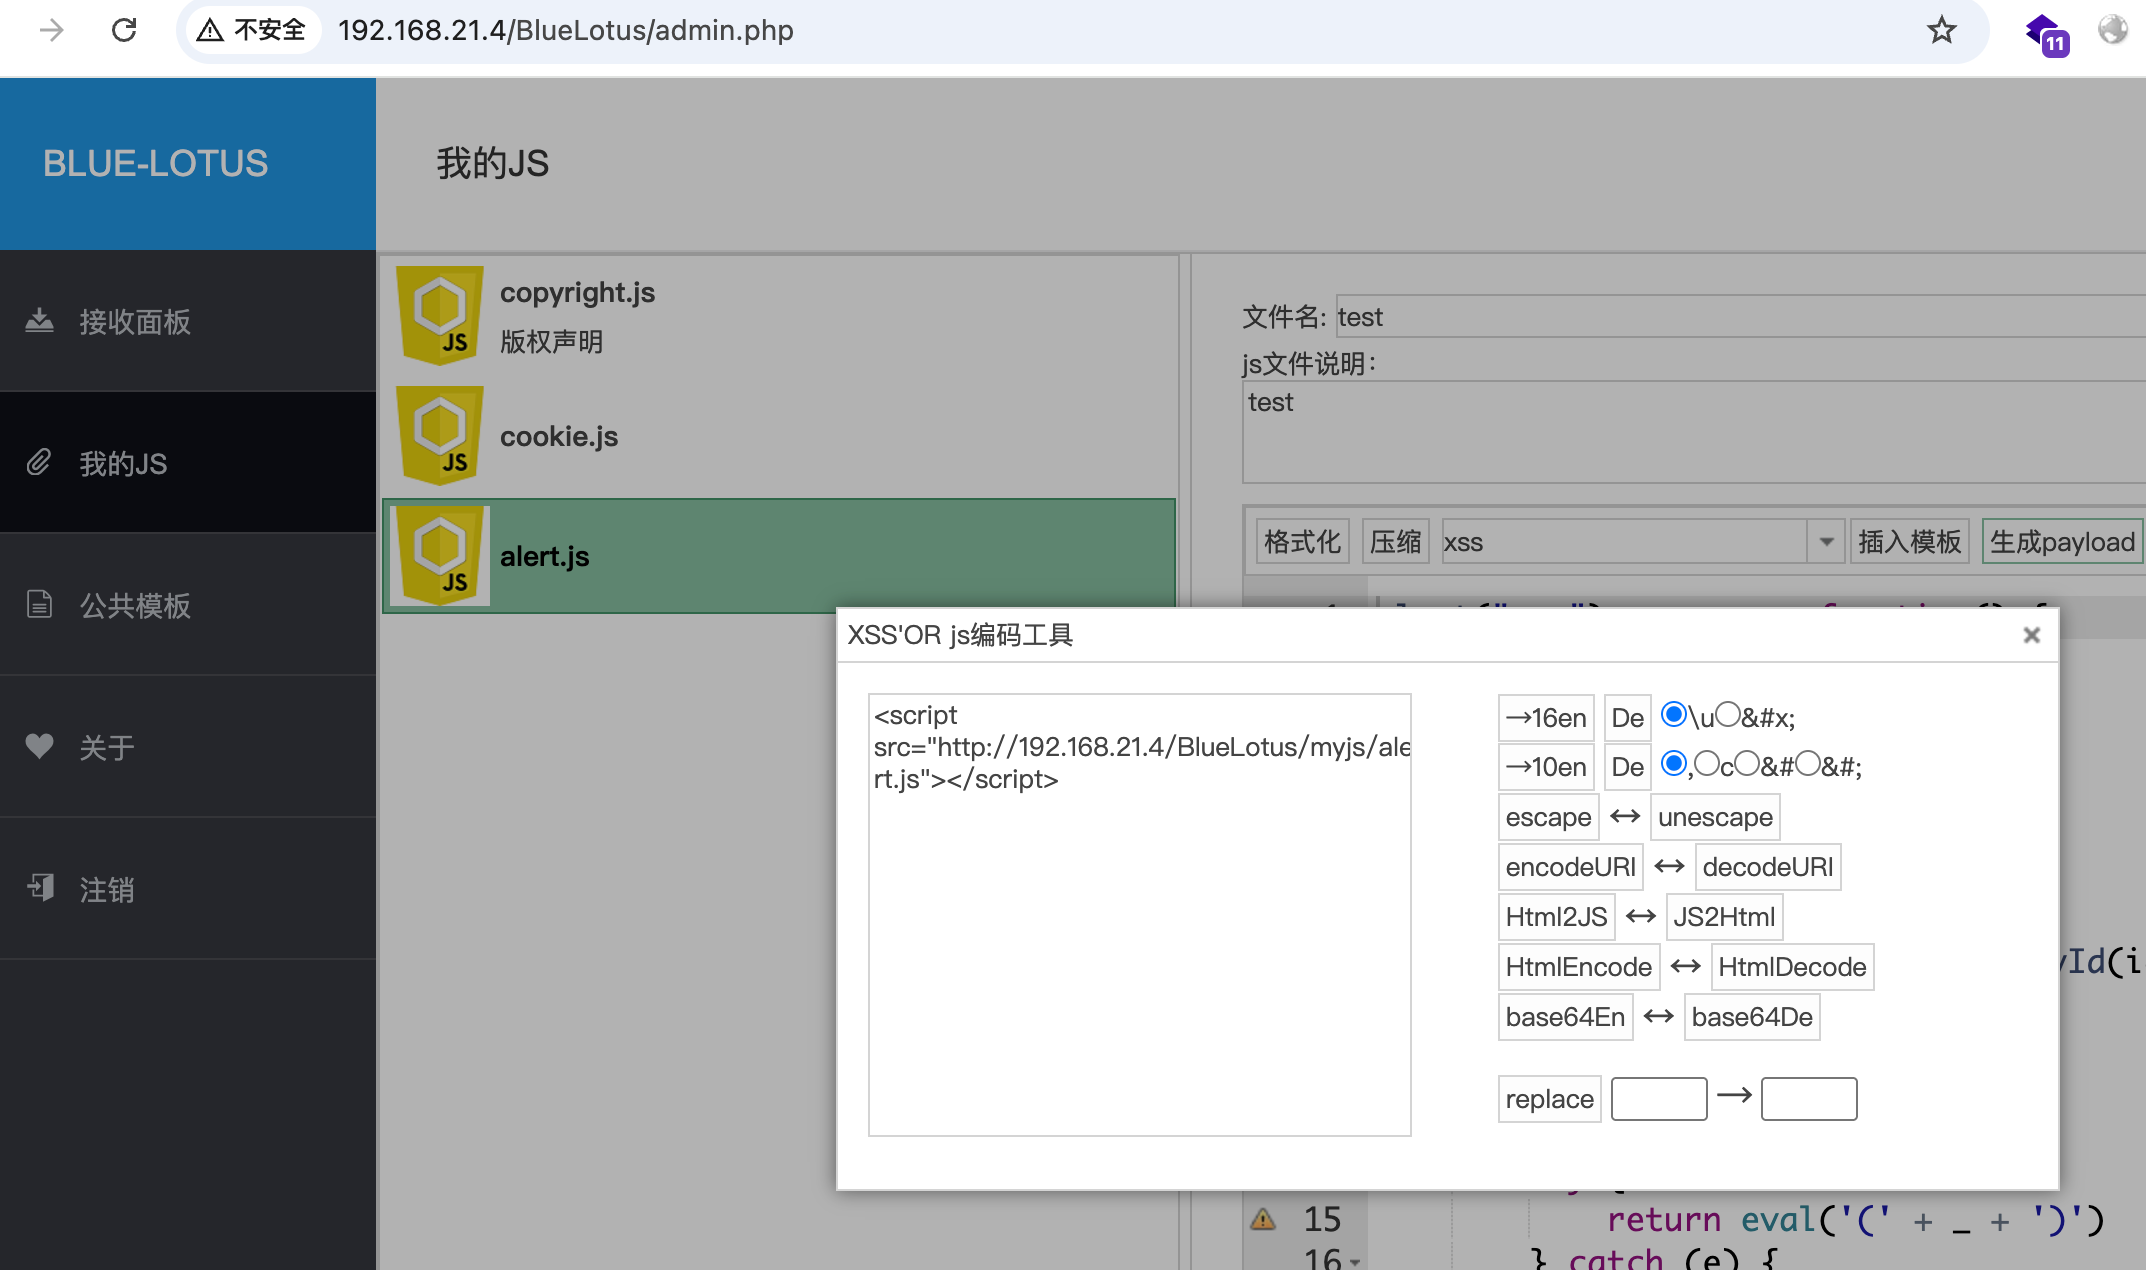Click the →16en encode button
Image resolution: width=2146 pixels, height=1270 pixels.
pos(1546,717)
